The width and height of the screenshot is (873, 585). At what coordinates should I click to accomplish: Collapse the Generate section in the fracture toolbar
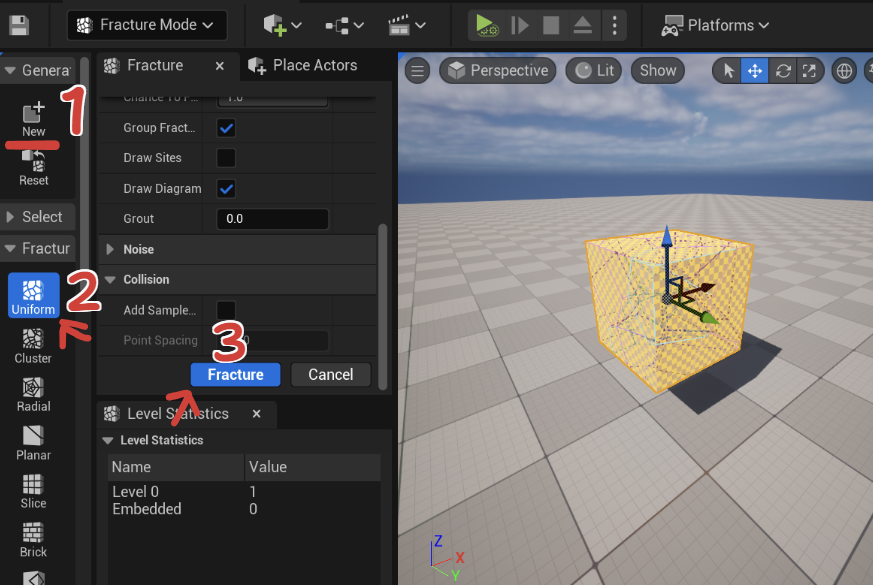[10, 71]
